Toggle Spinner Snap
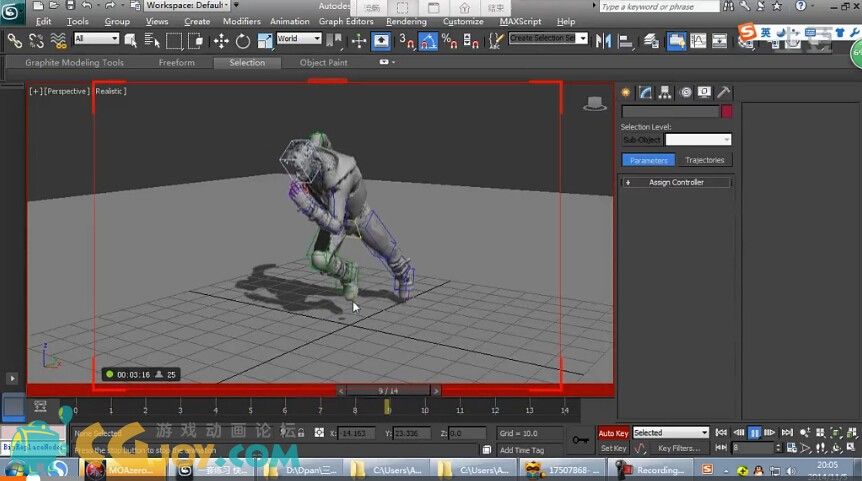Viewport: 862px width, 481px height. coord(471,41)
